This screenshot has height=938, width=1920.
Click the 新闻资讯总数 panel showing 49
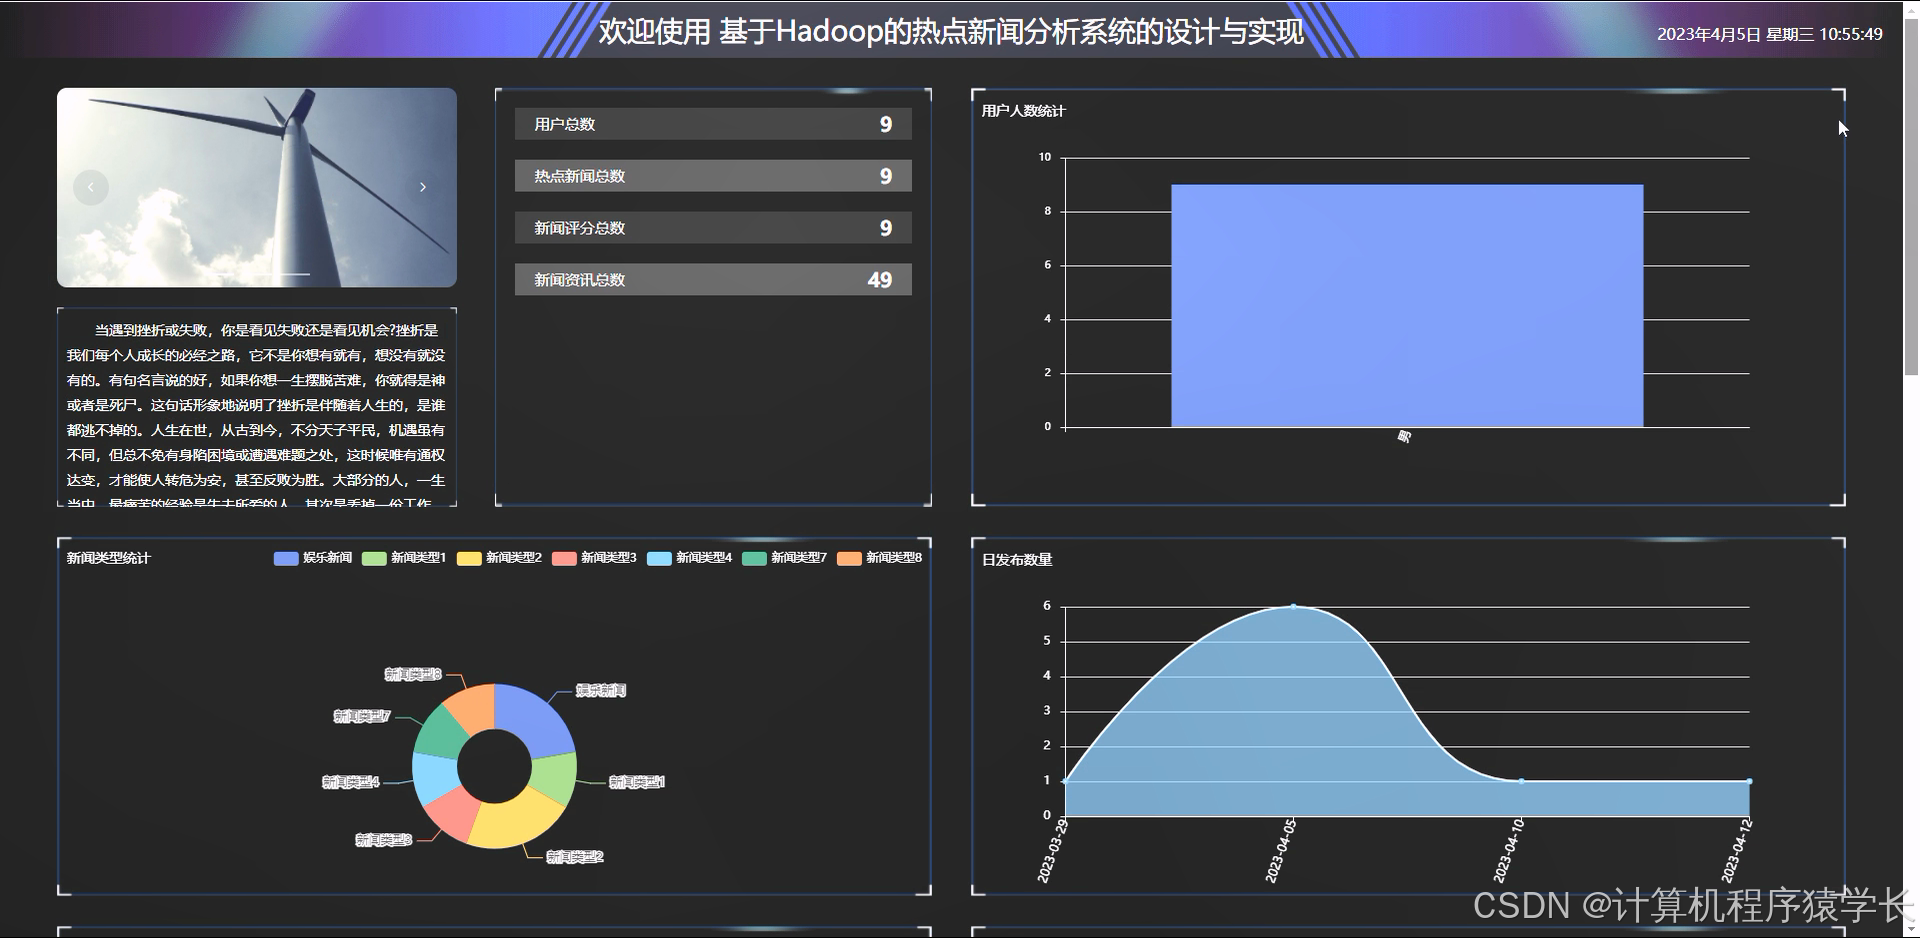coord(712,279)
